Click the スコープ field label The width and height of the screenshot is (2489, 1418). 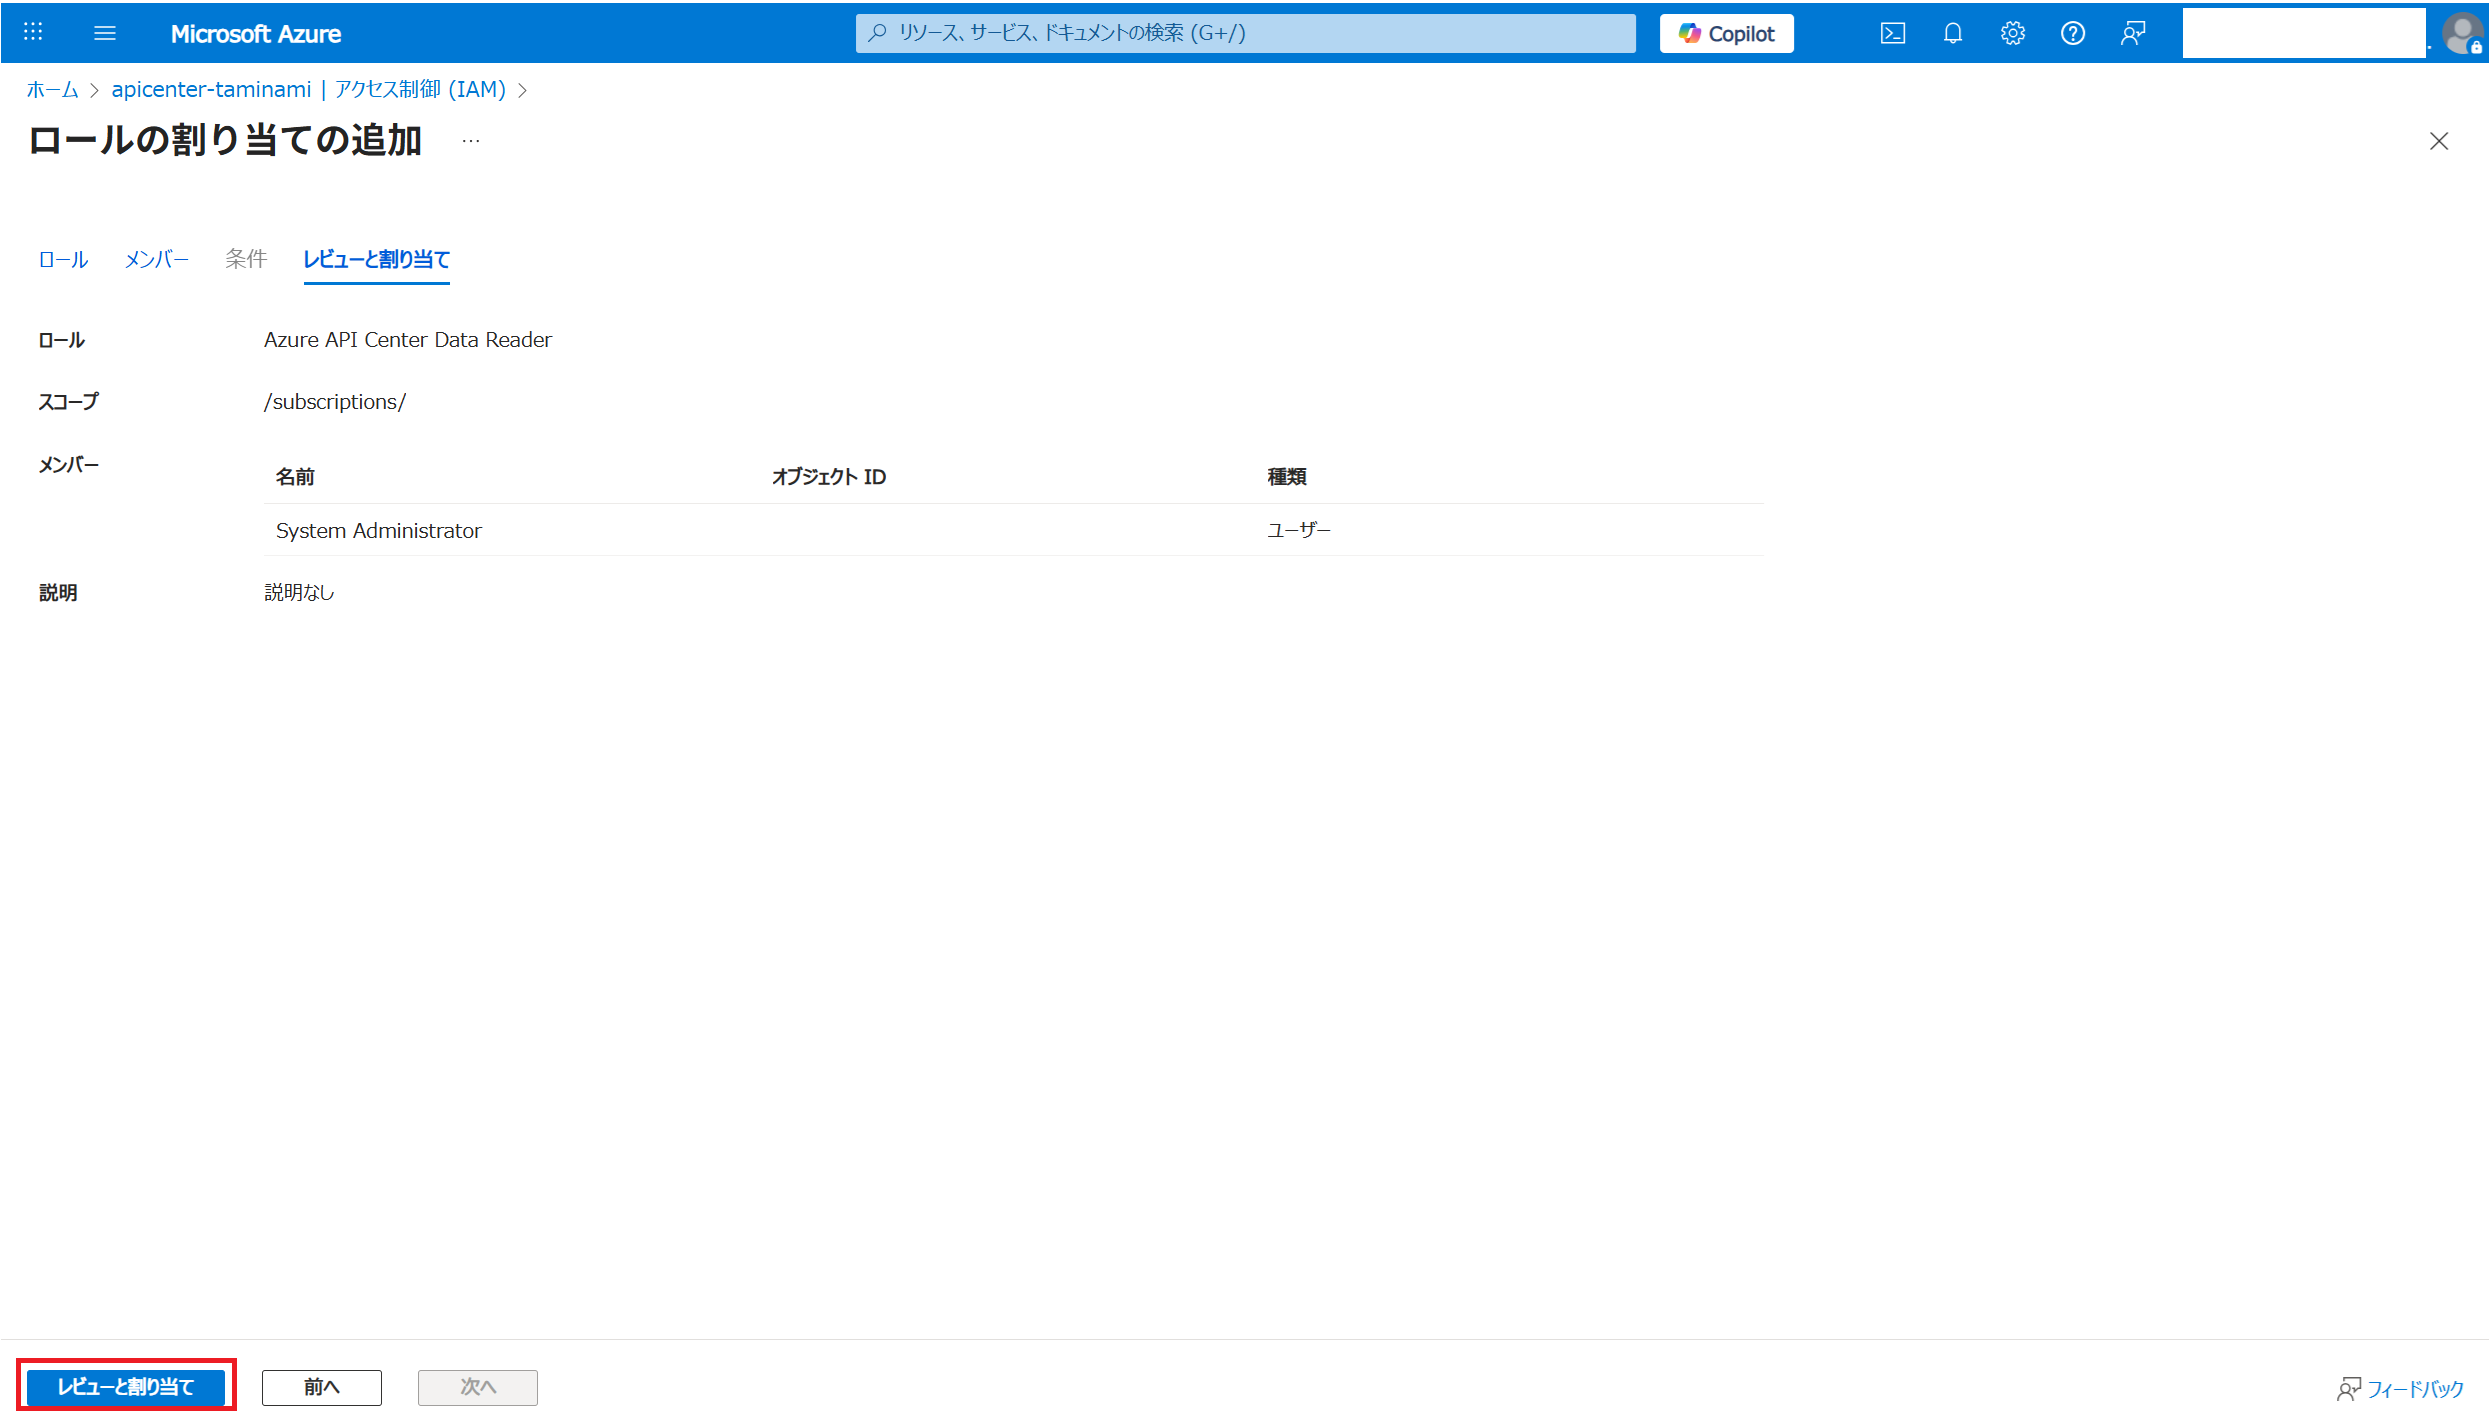coord(68,402)
